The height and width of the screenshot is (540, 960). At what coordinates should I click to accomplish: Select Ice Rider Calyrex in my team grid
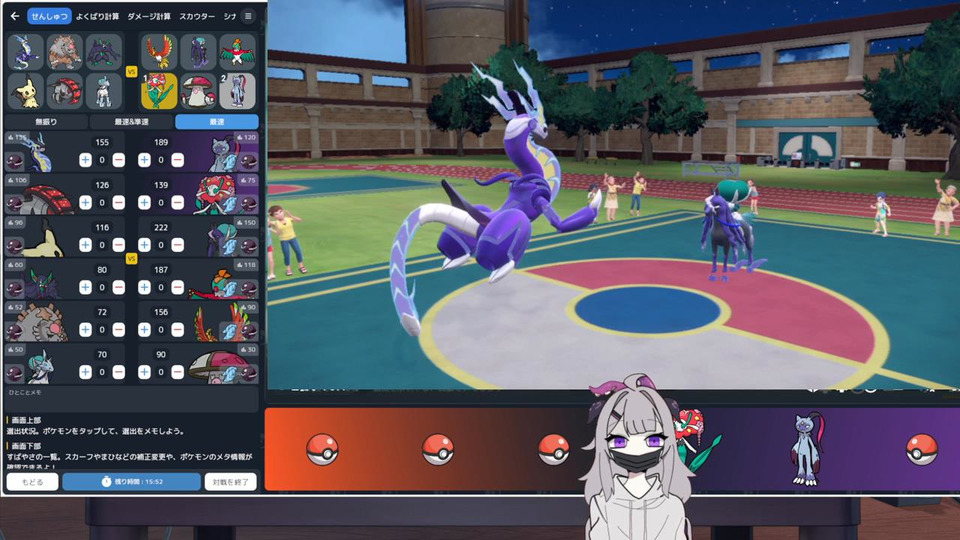(103, 91)
